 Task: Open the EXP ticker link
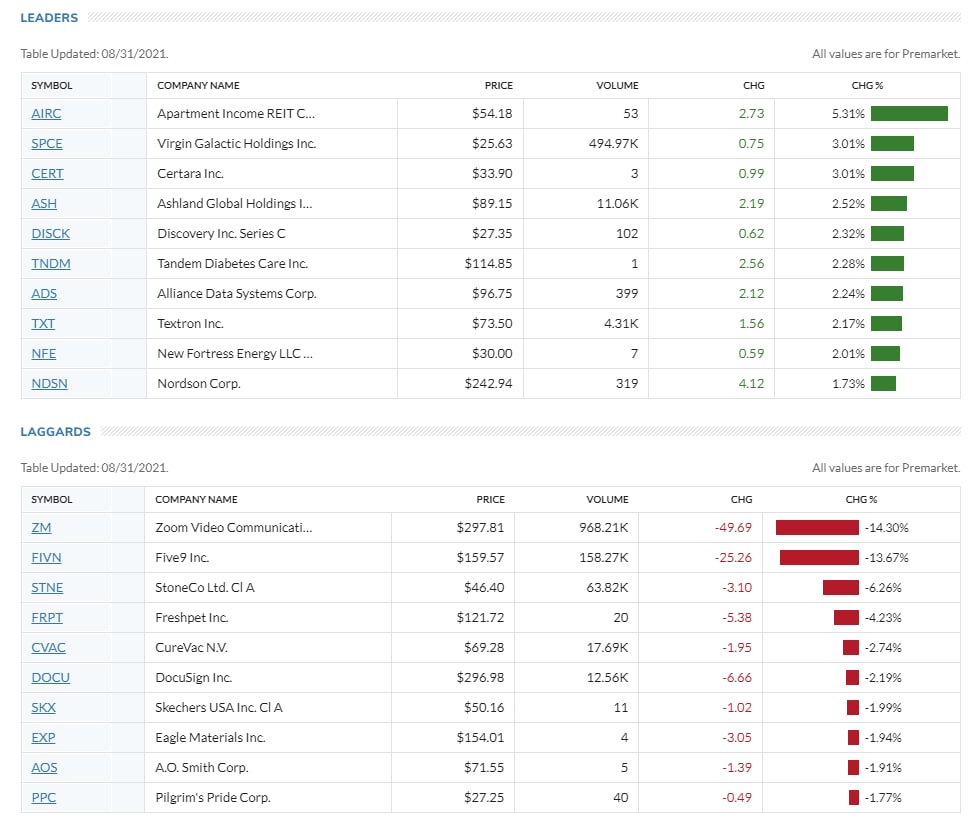pyautogui.click(x=43, y=737)
